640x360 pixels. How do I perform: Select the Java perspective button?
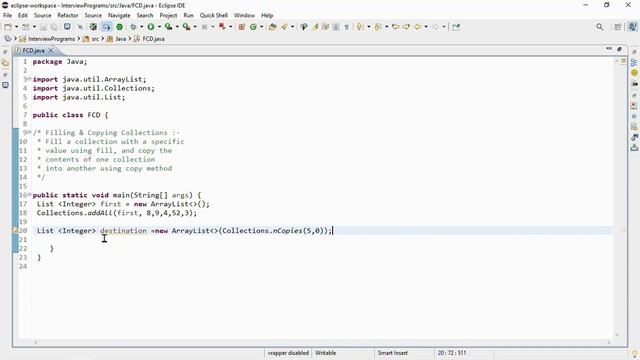pyautogui.click(x=633, y=27)
